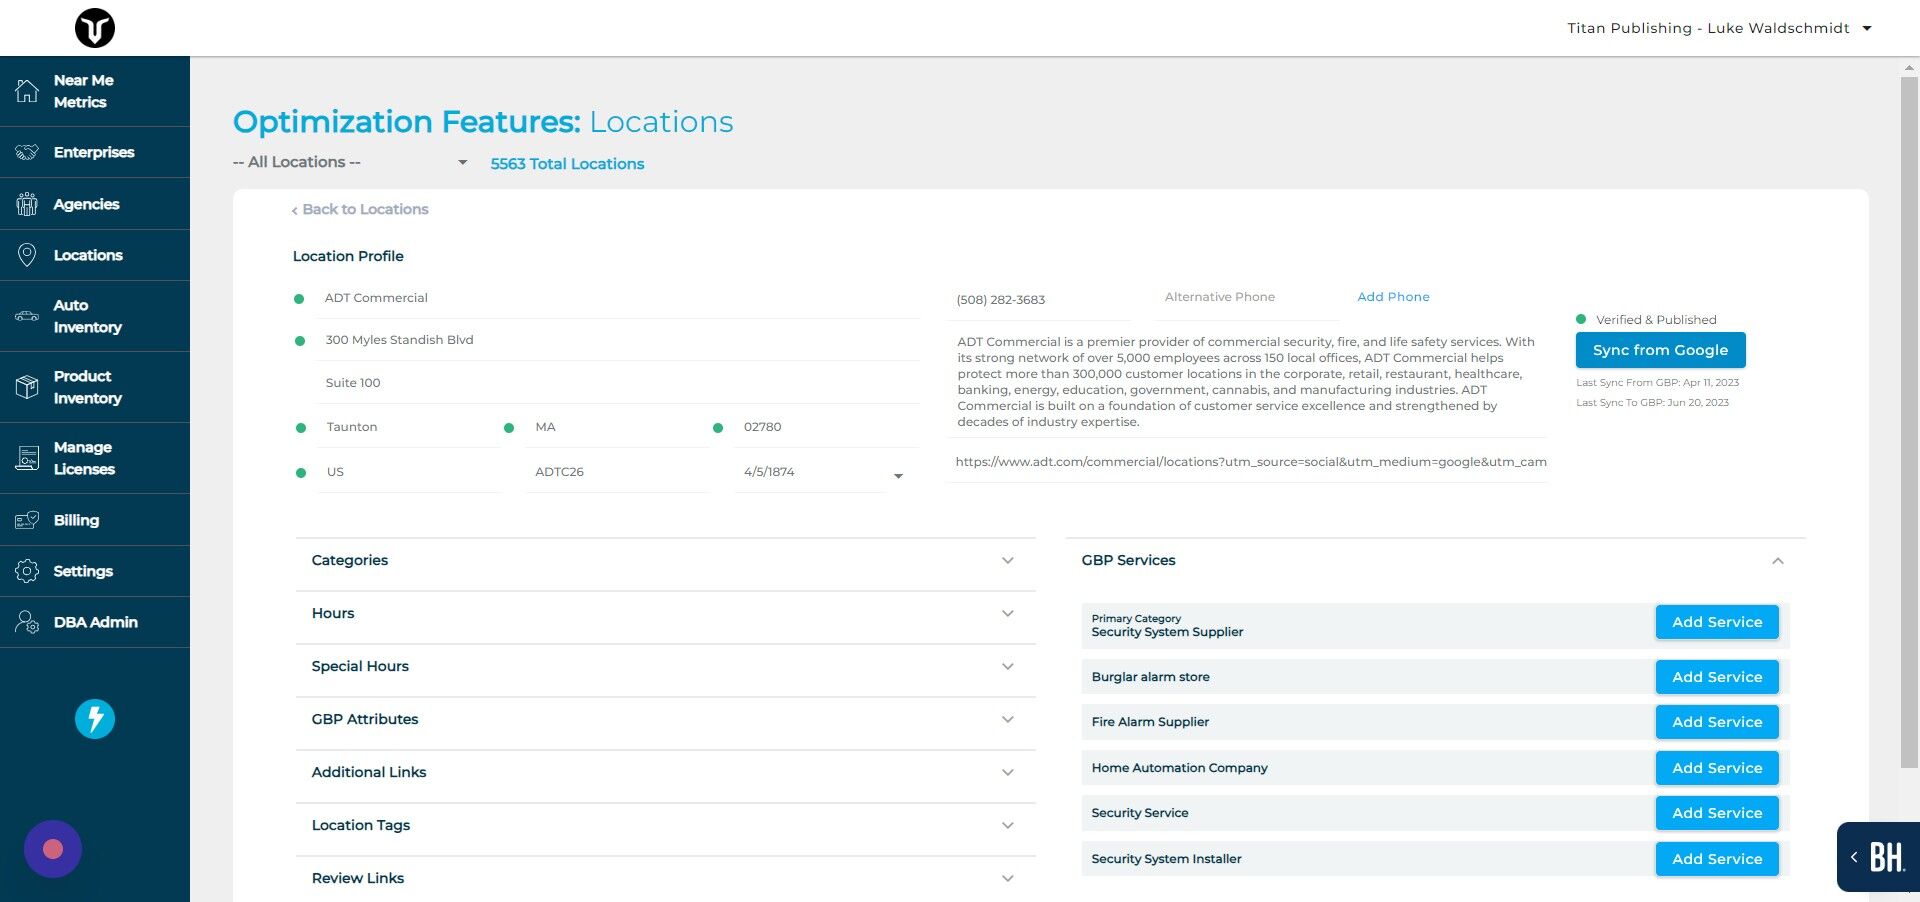Screen dimensions: 1920x902
Task: Expand the Categories section
Action: 1007,561
